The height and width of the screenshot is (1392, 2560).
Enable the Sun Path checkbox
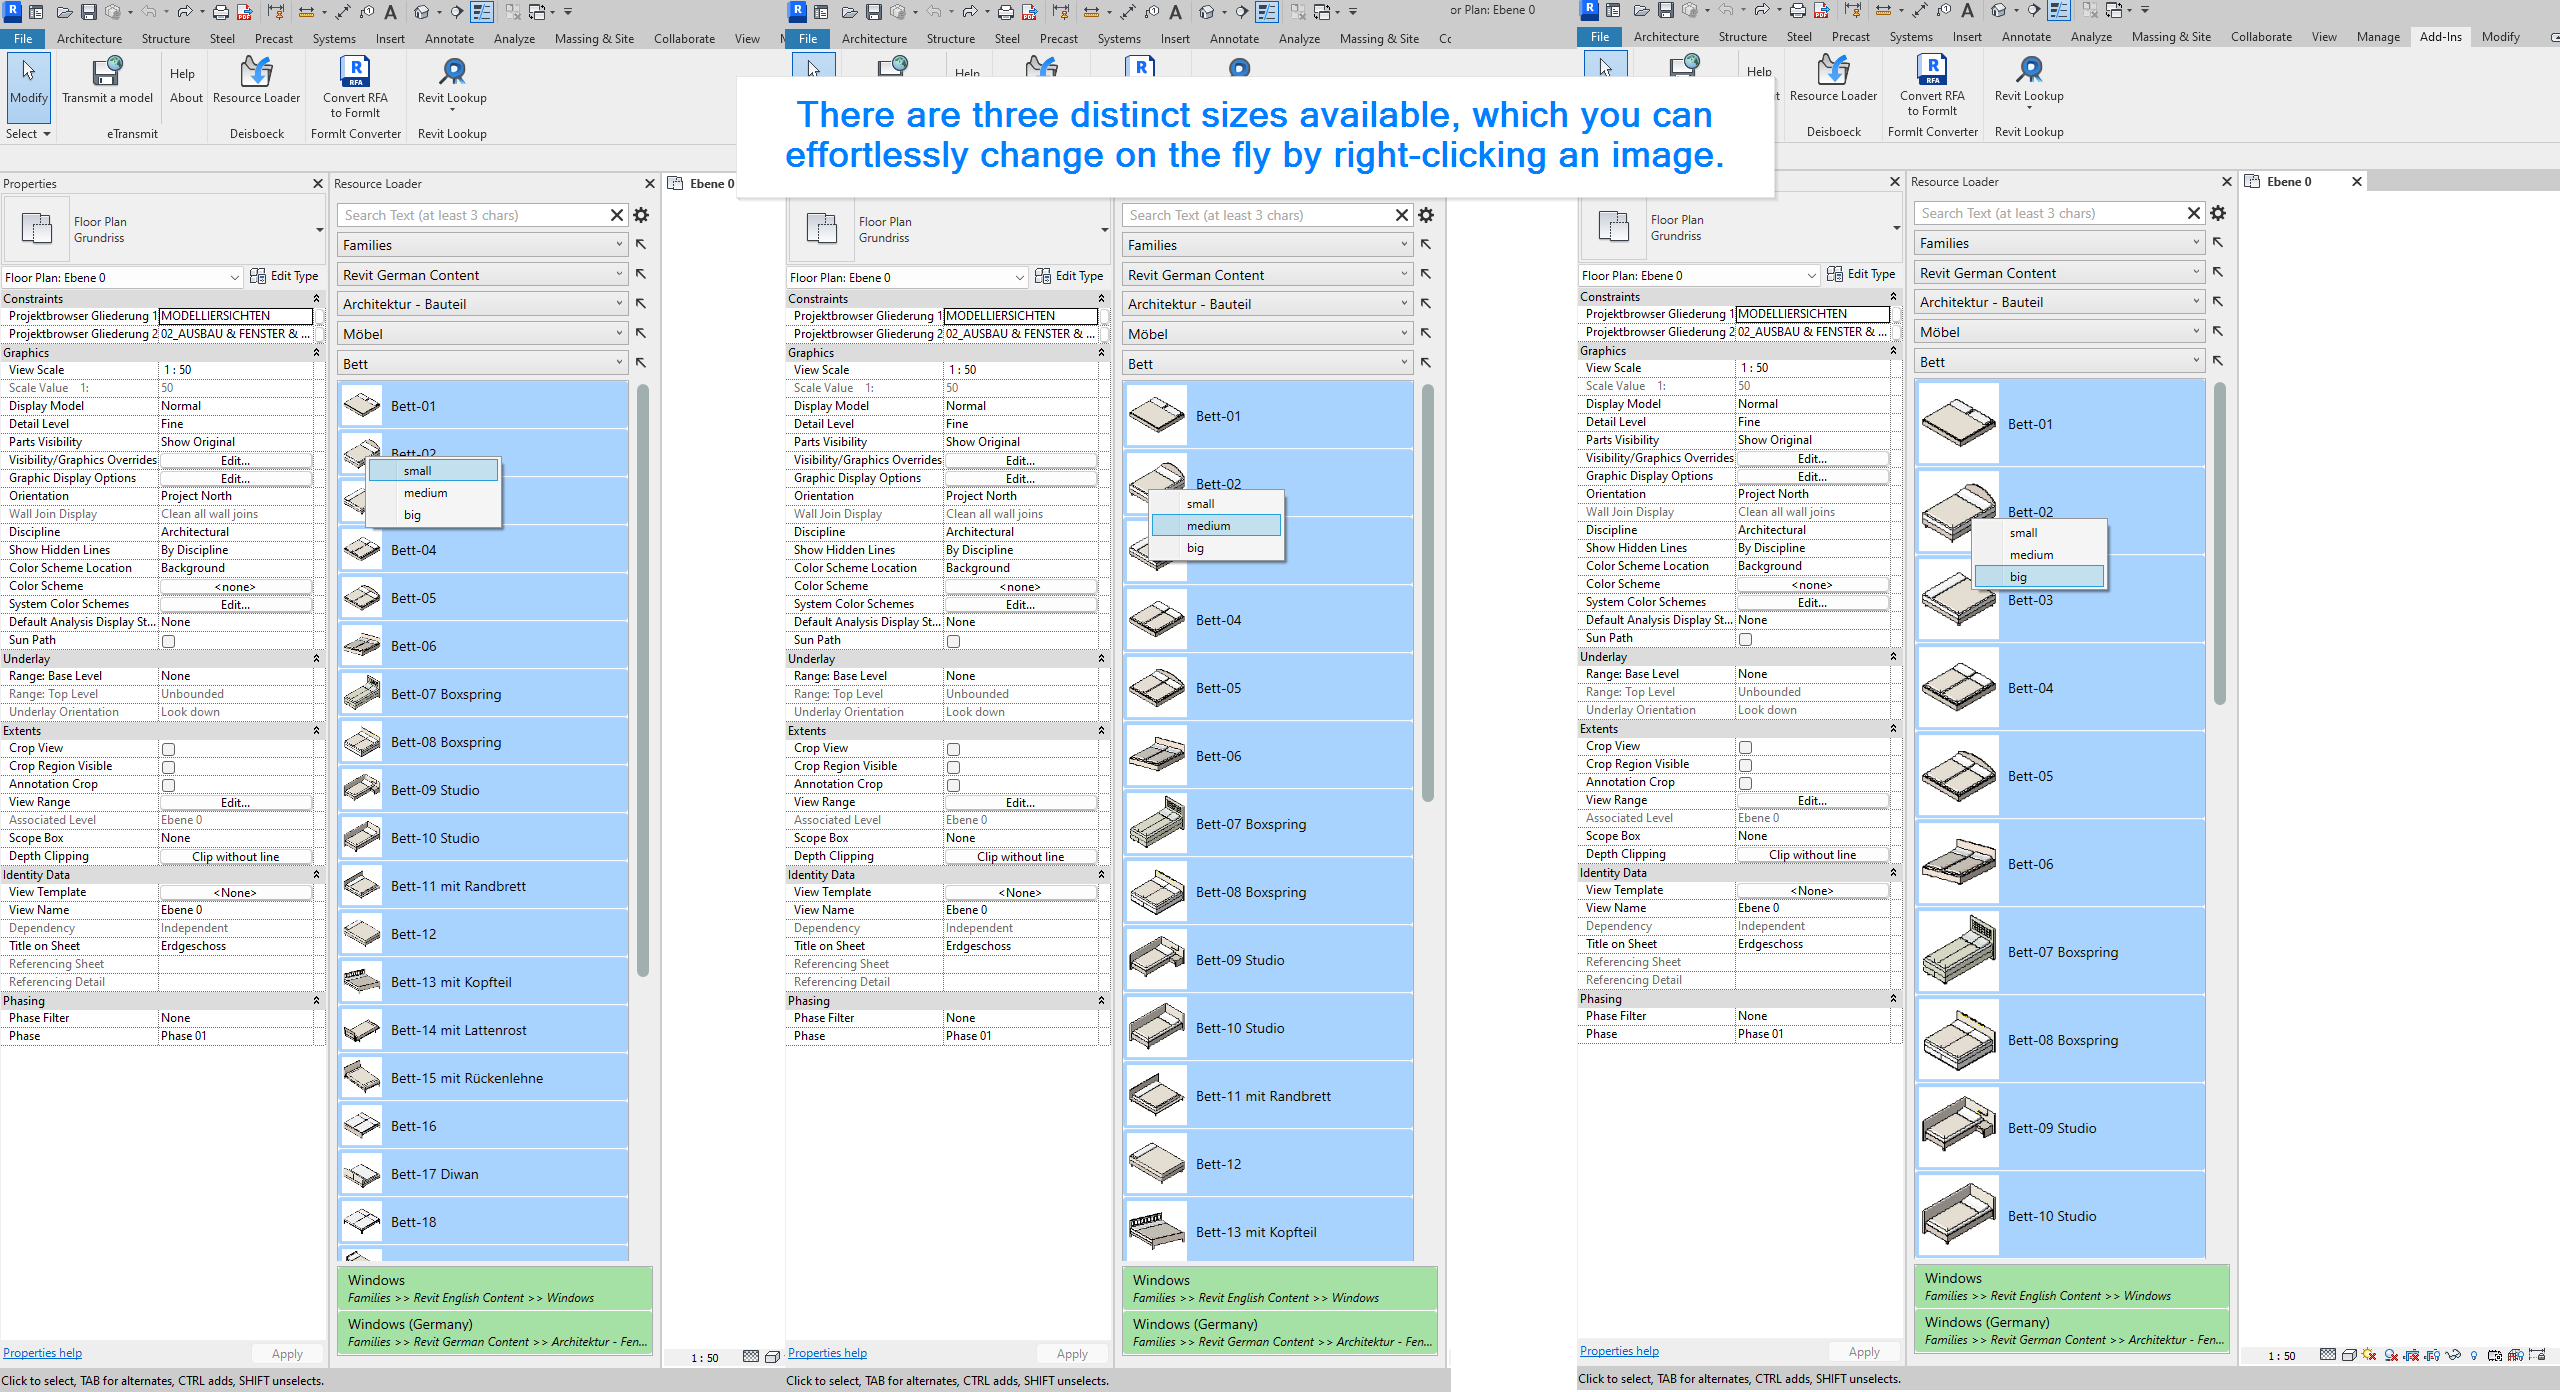click(169, 641)
